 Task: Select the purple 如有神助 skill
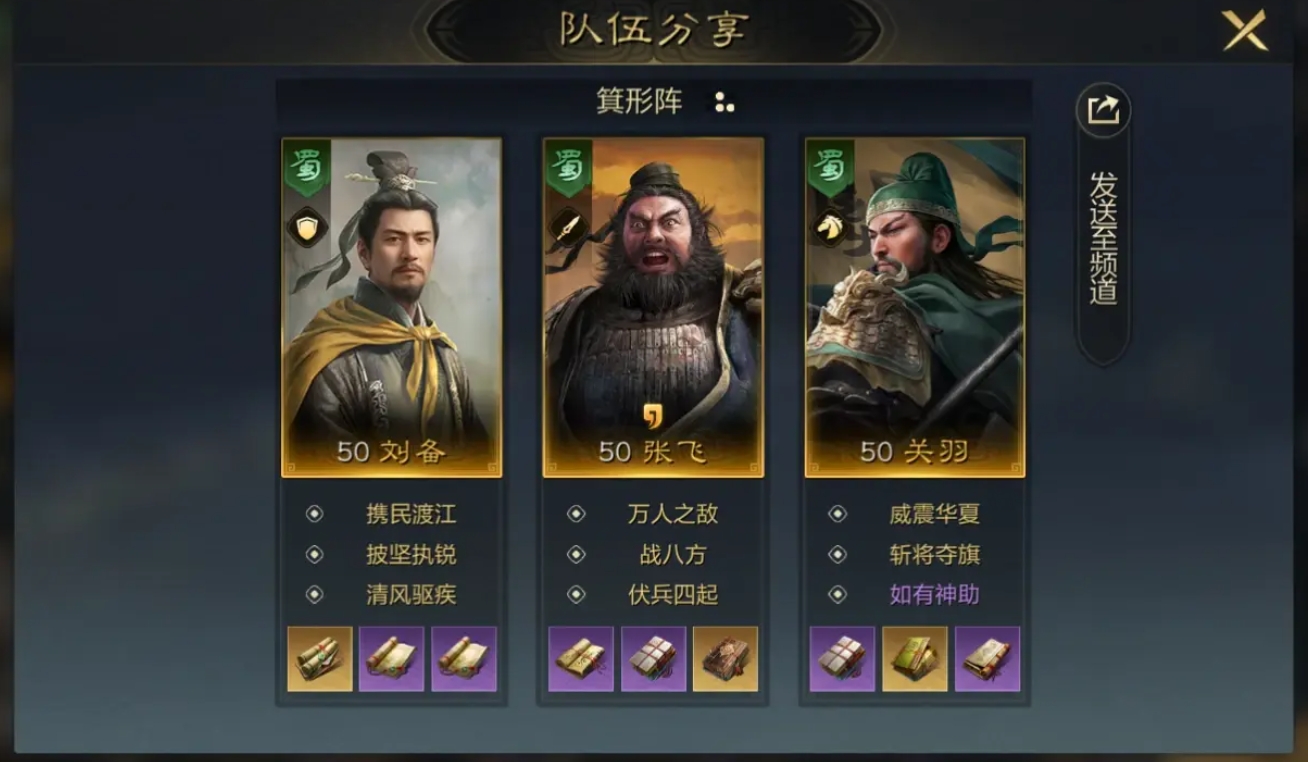pos(935,594)
